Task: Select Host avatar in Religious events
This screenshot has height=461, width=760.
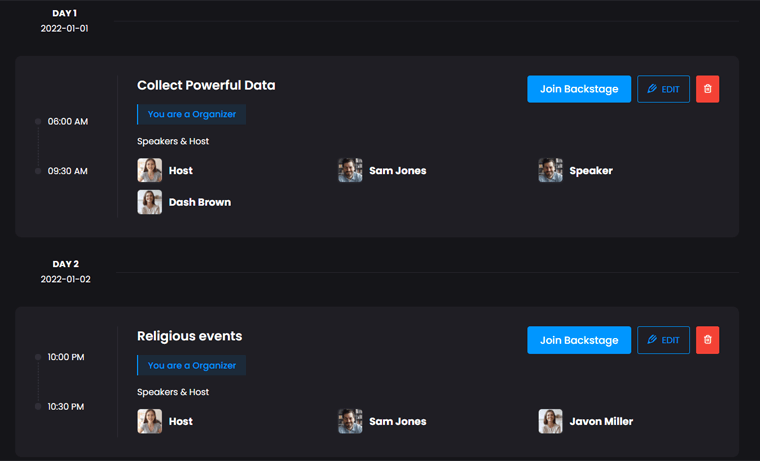Action: (x=150, y=421)
